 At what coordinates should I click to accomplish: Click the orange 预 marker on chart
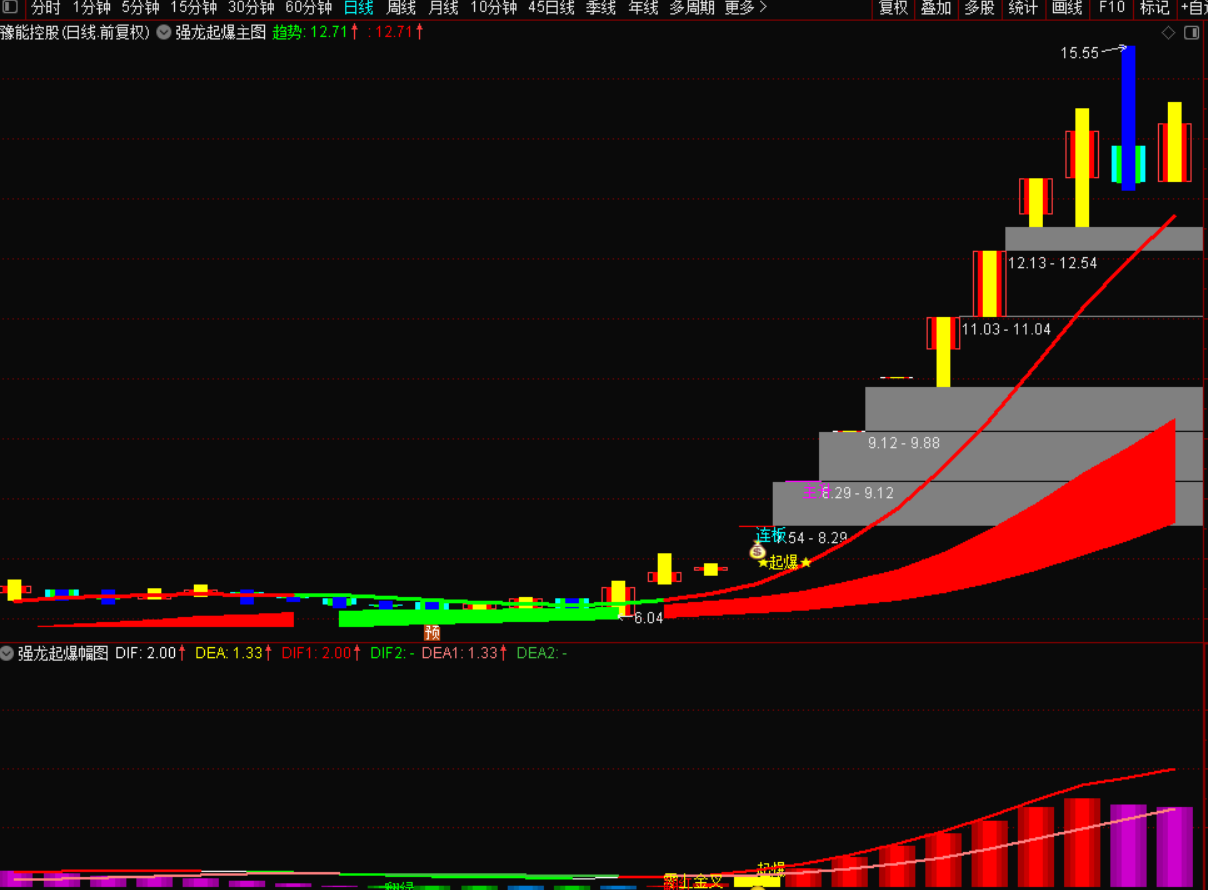click(432, 632)
